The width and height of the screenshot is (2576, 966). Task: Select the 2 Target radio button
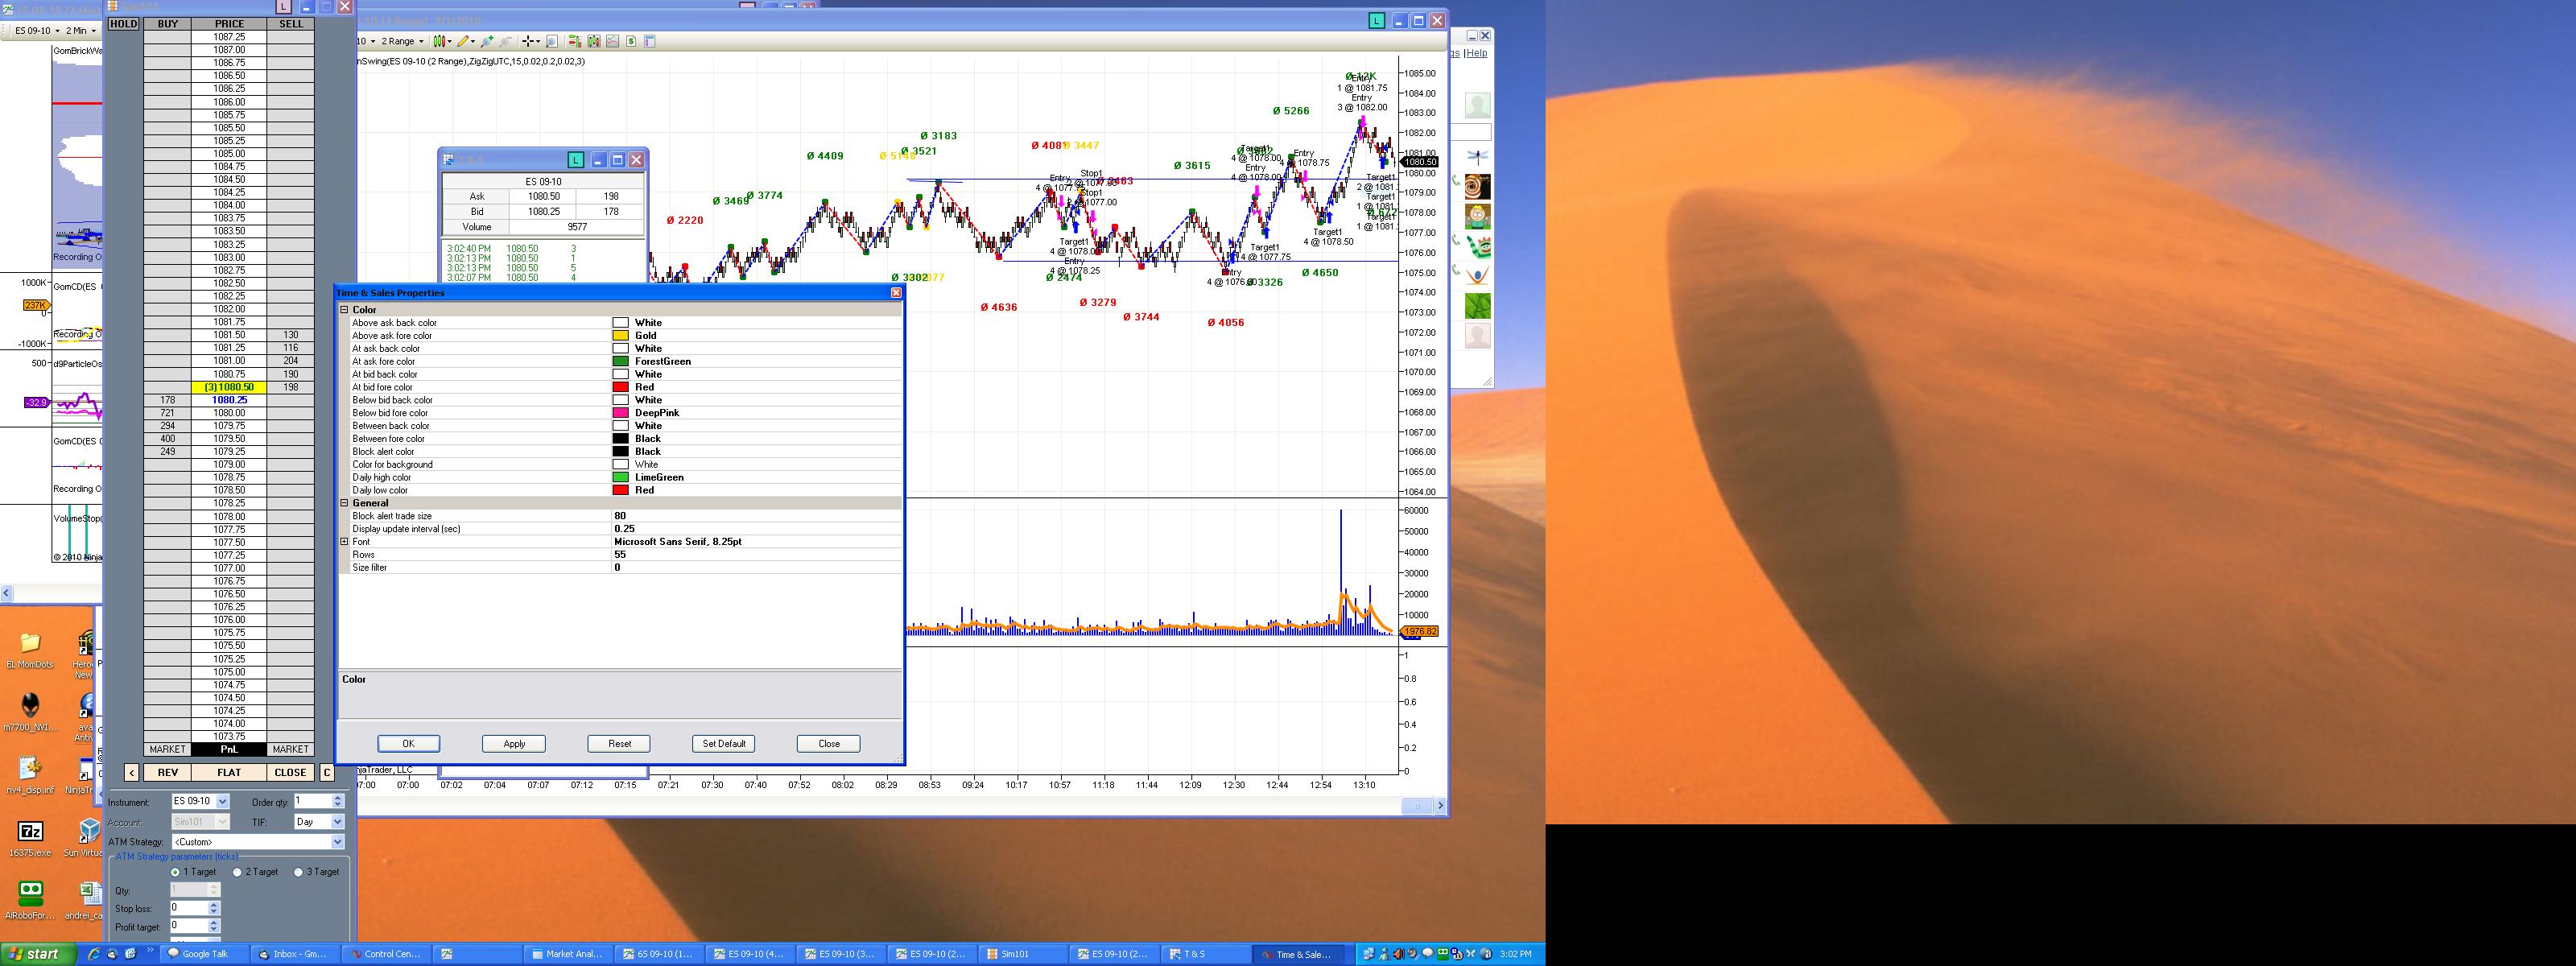(238, 872)
